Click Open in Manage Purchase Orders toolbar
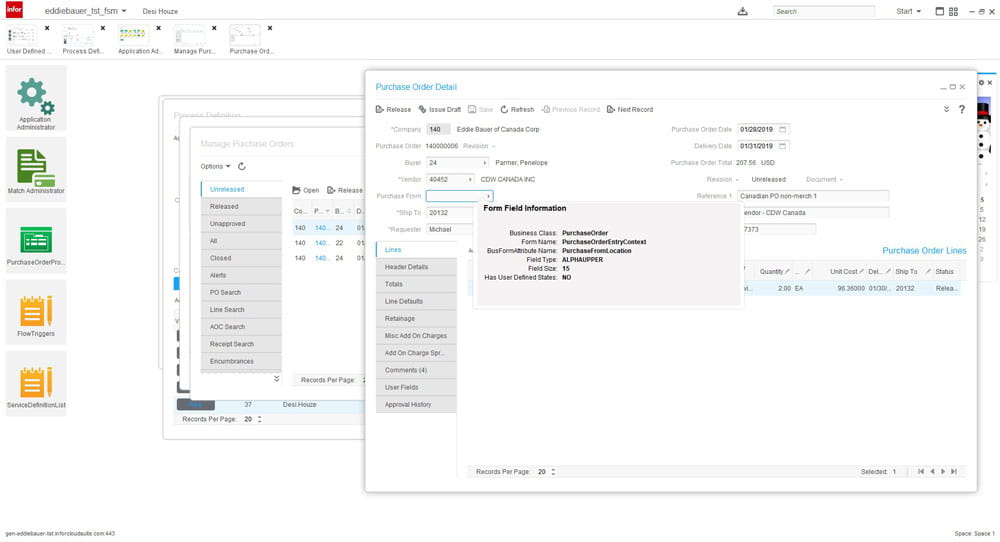This screenshot has width=1000, height=542. click(305, 191)
